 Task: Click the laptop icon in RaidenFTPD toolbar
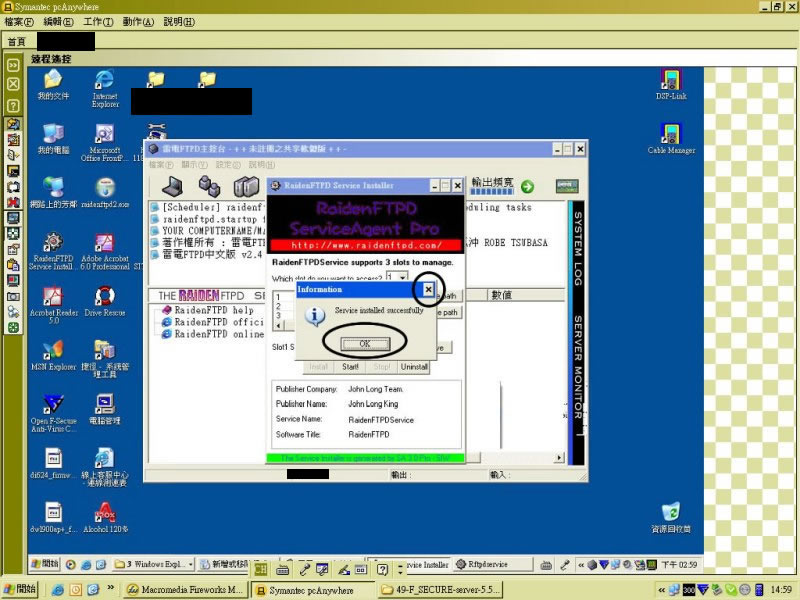click(172, 186)
